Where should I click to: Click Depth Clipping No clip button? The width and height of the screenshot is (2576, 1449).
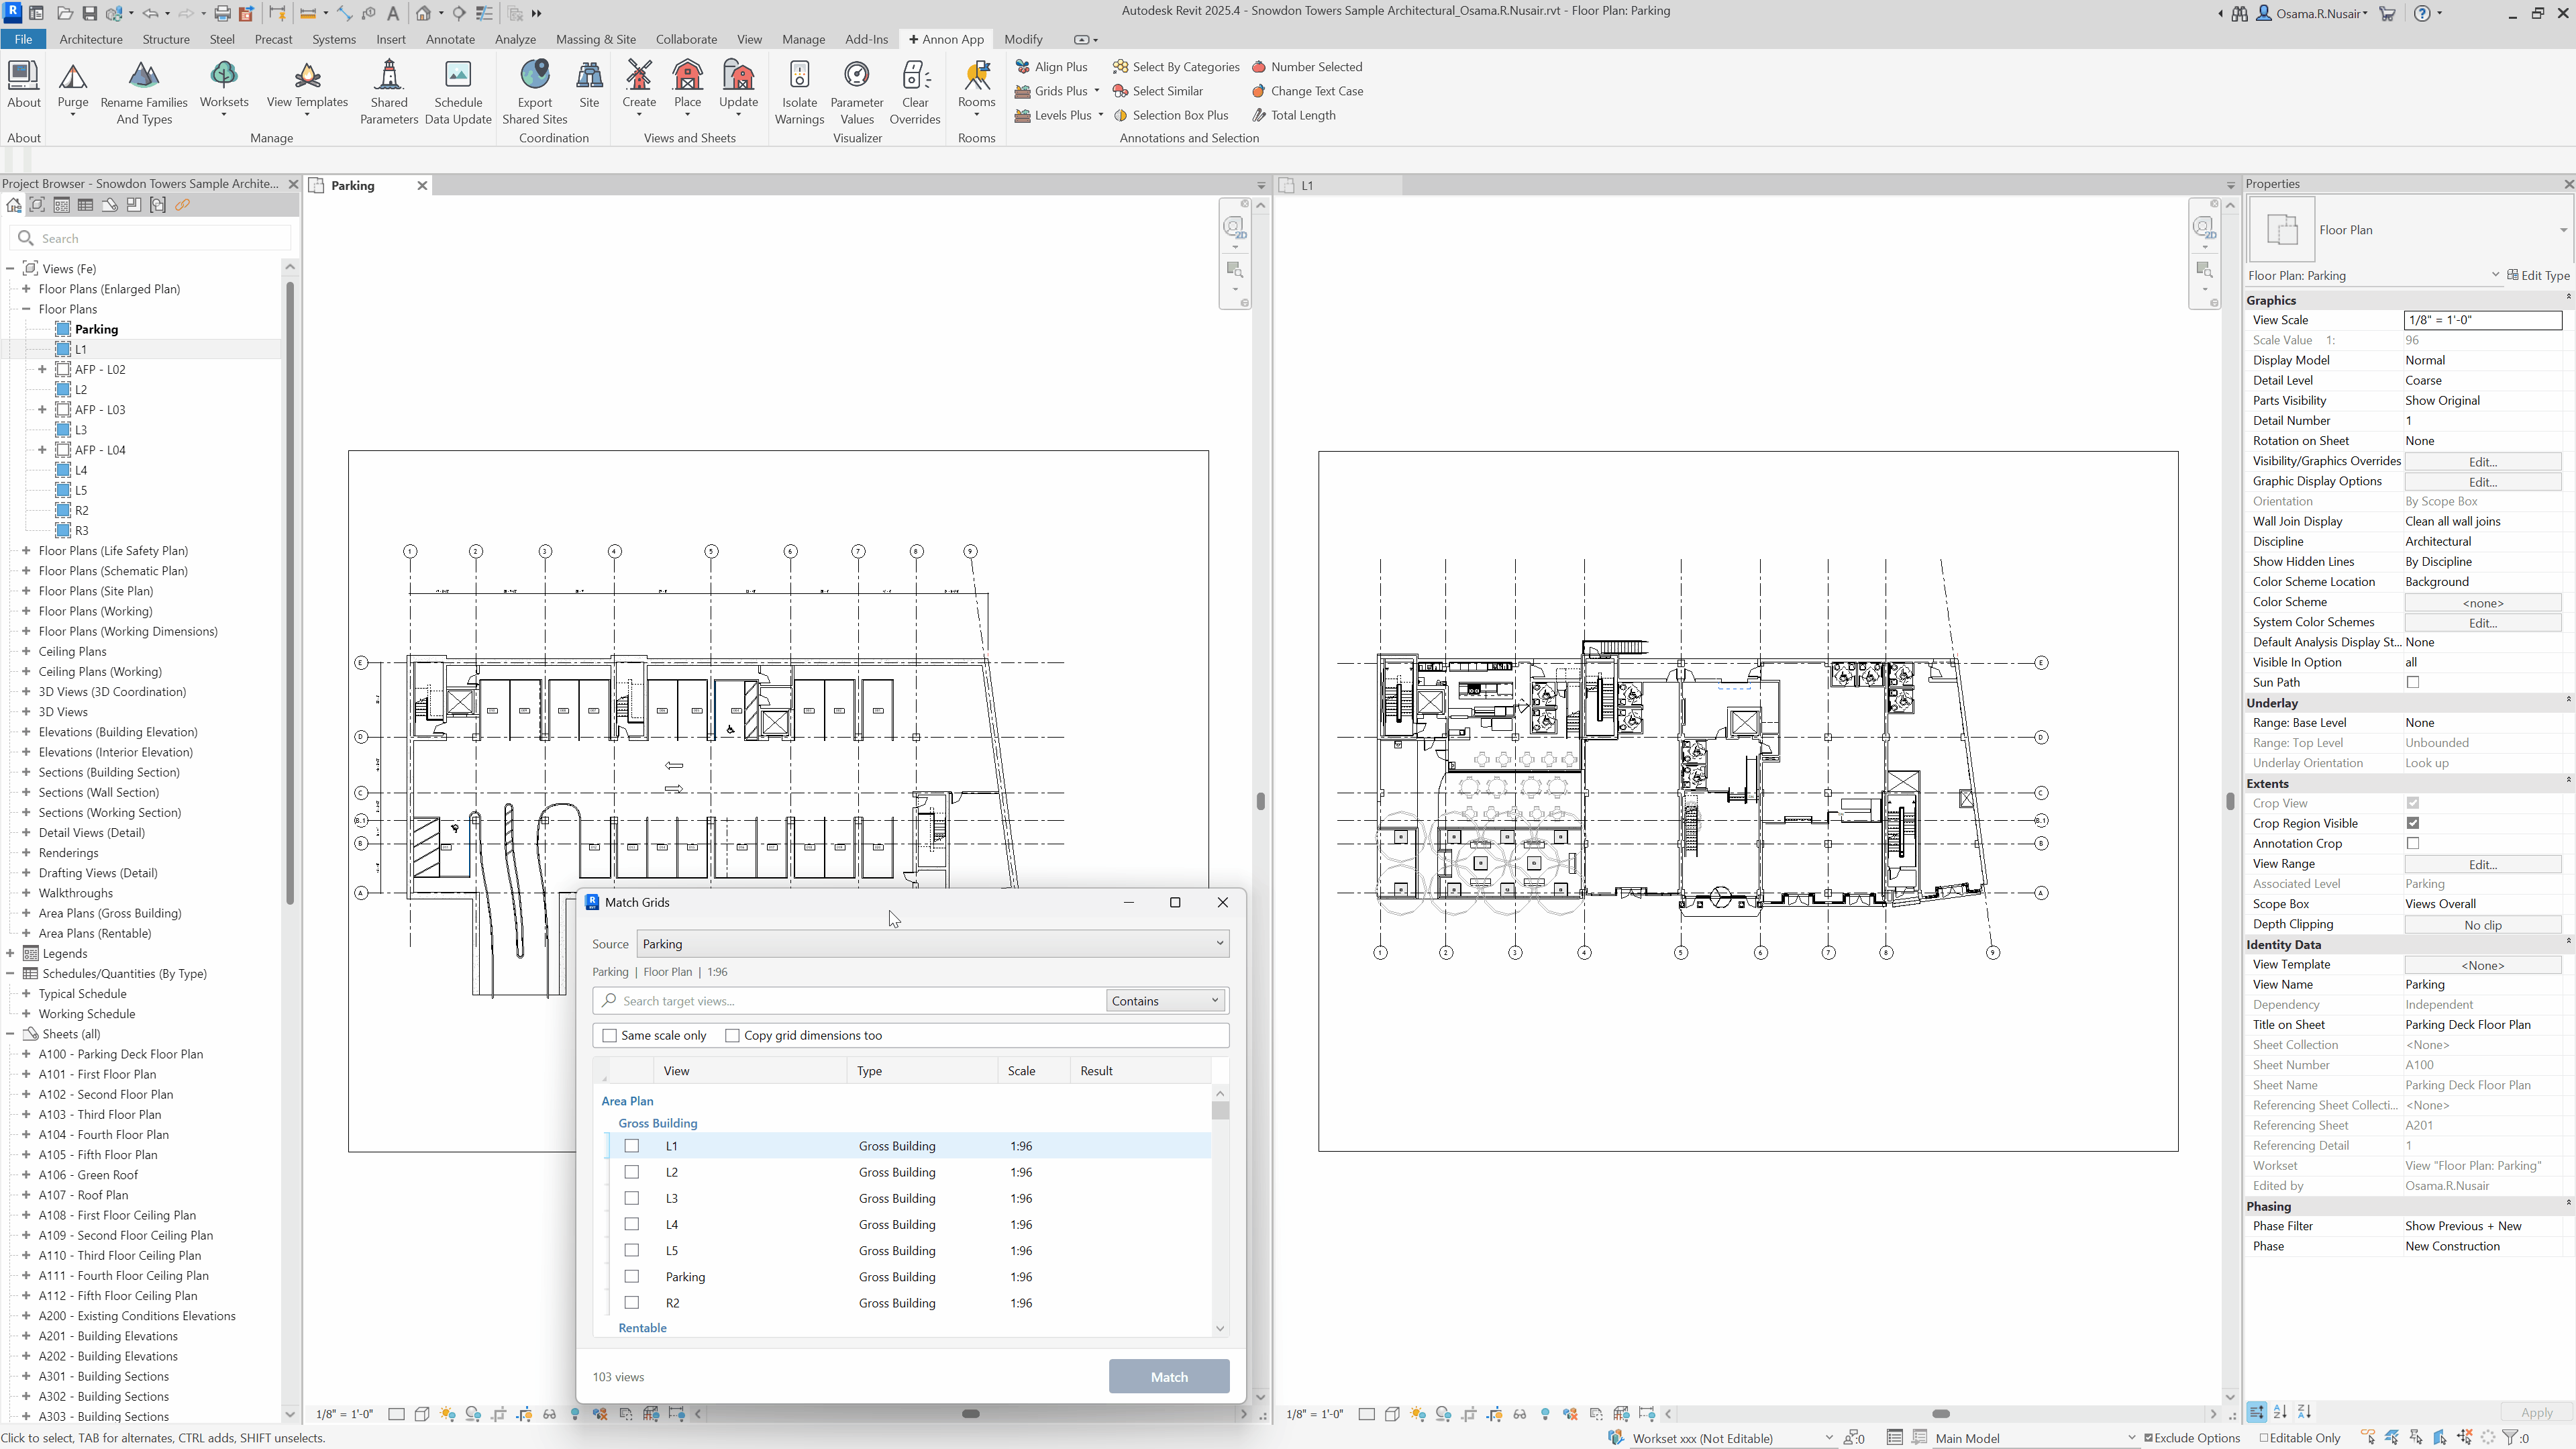pos(2483,925)
